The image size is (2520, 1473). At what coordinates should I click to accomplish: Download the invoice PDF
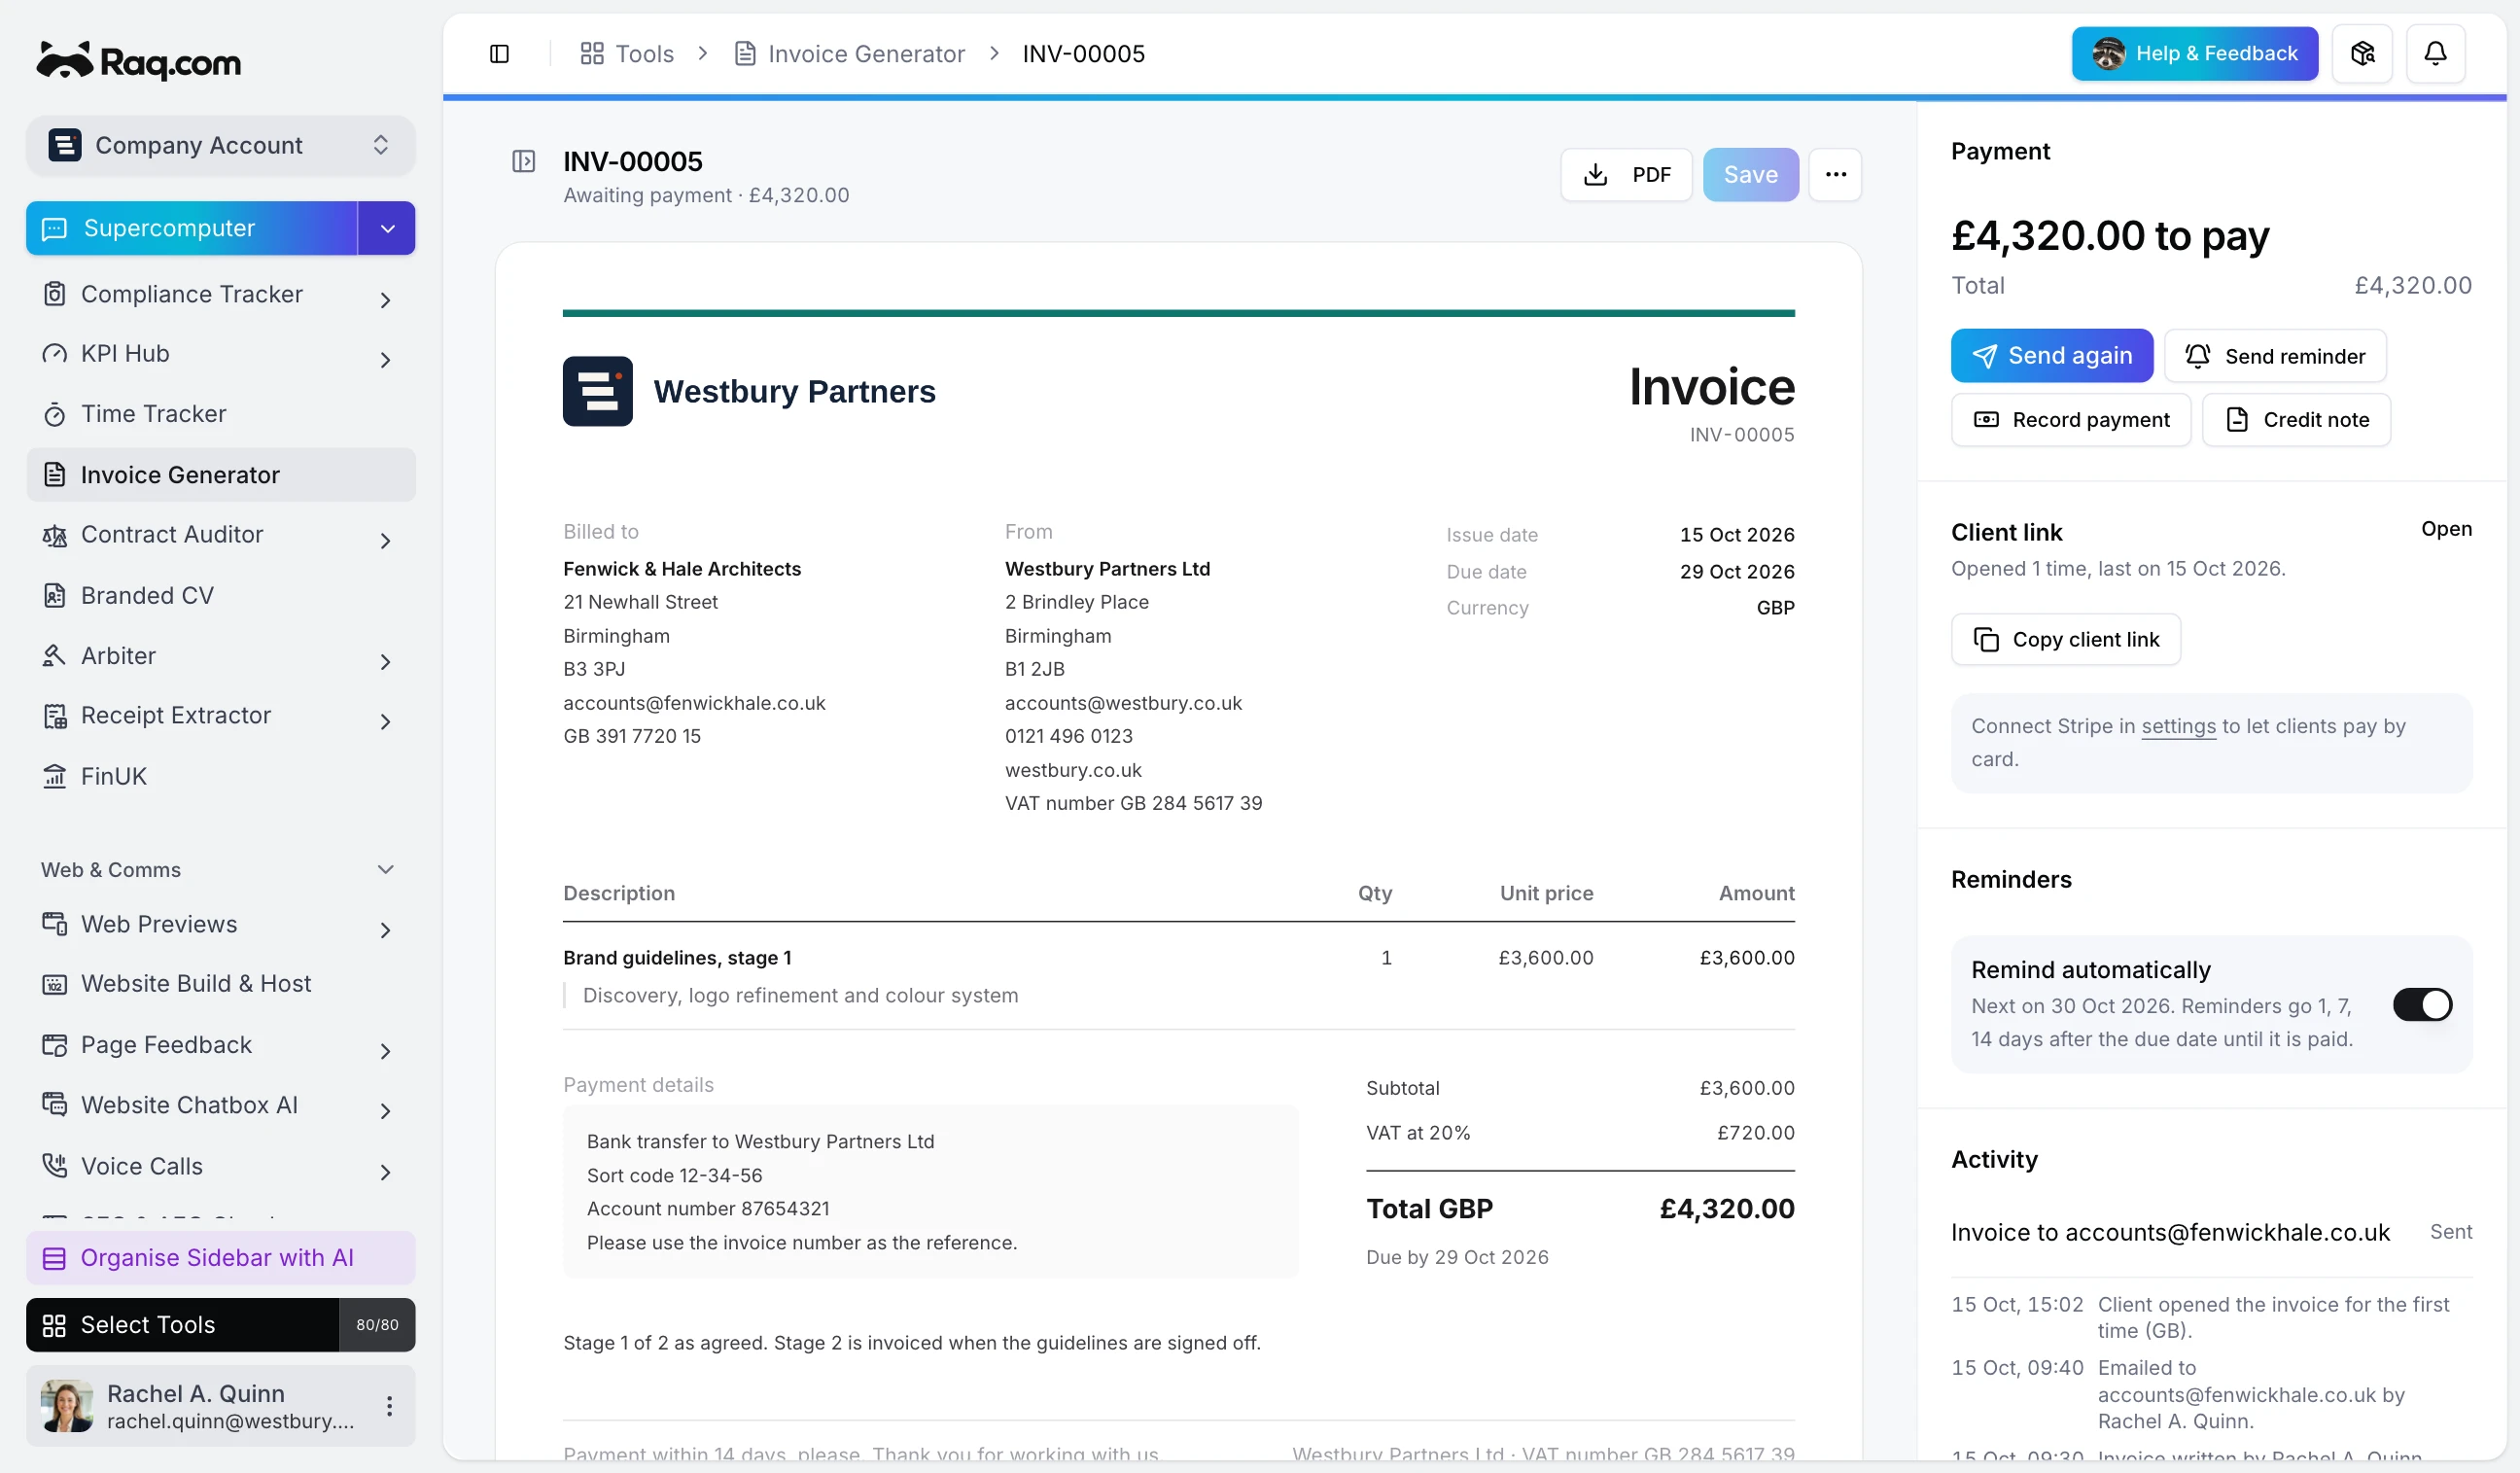[1626, 175]
